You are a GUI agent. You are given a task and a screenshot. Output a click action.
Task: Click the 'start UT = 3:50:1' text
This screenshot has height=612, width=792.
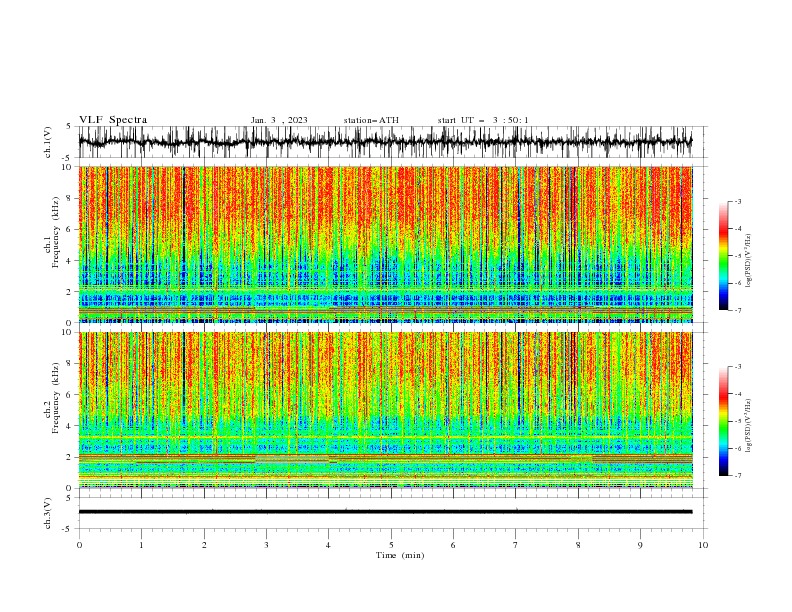tap(483, 120)
